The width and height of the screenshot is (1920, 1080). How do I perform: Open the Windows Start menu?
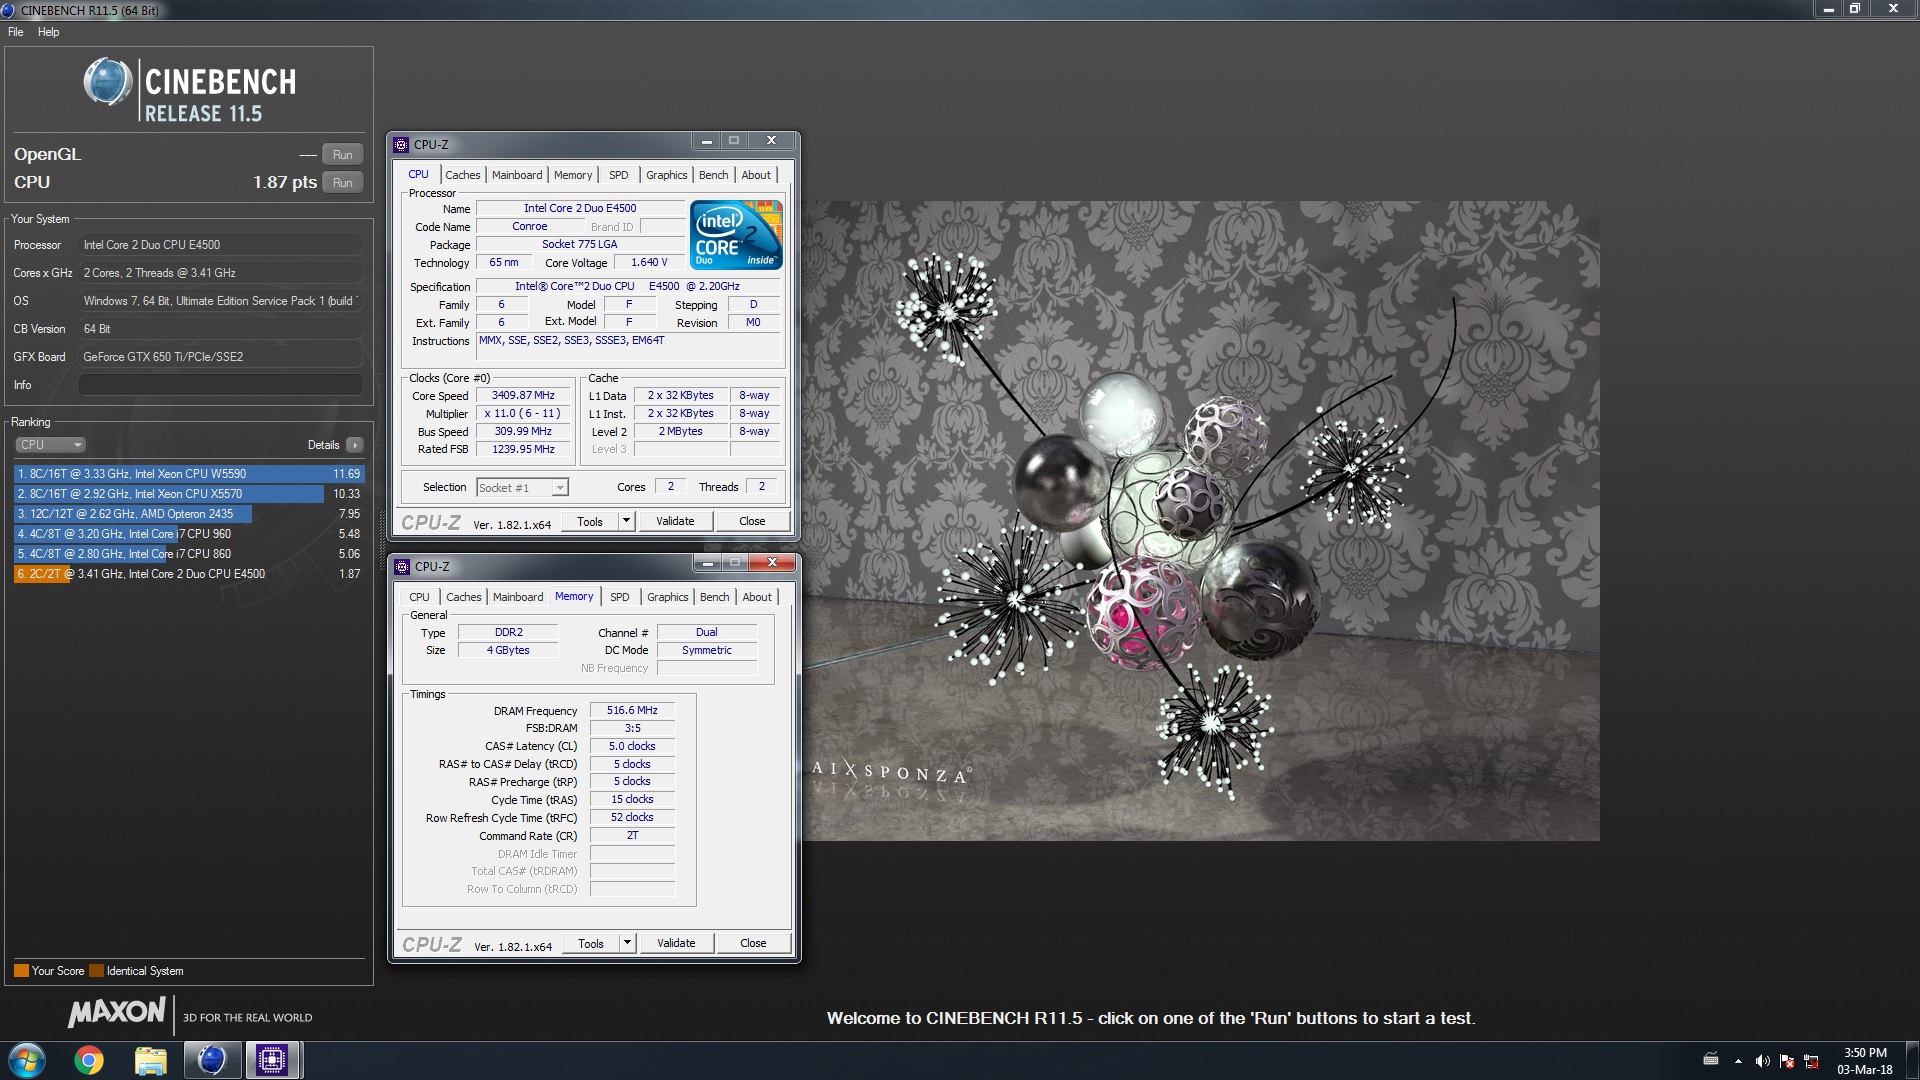[27, 1060]
